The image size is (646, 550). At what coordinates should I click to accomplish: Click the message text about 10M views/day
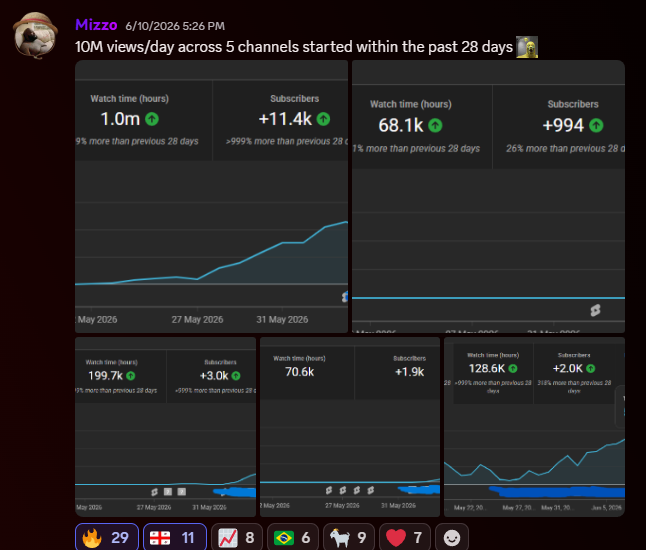294,47
